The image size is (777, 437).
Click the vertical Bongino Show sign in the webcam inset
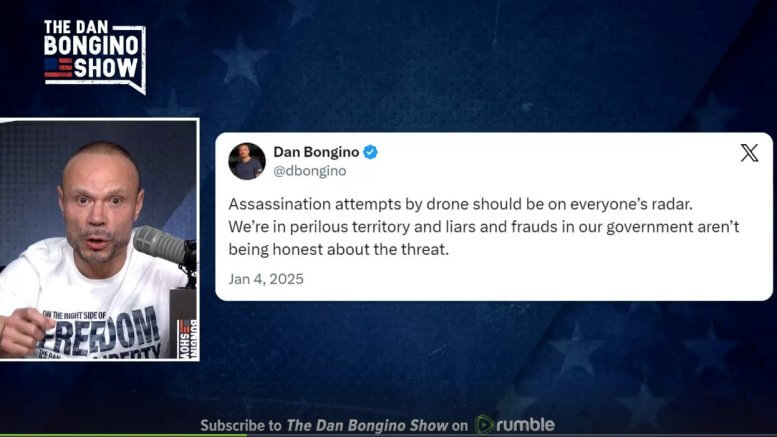(x=187, y=339)
